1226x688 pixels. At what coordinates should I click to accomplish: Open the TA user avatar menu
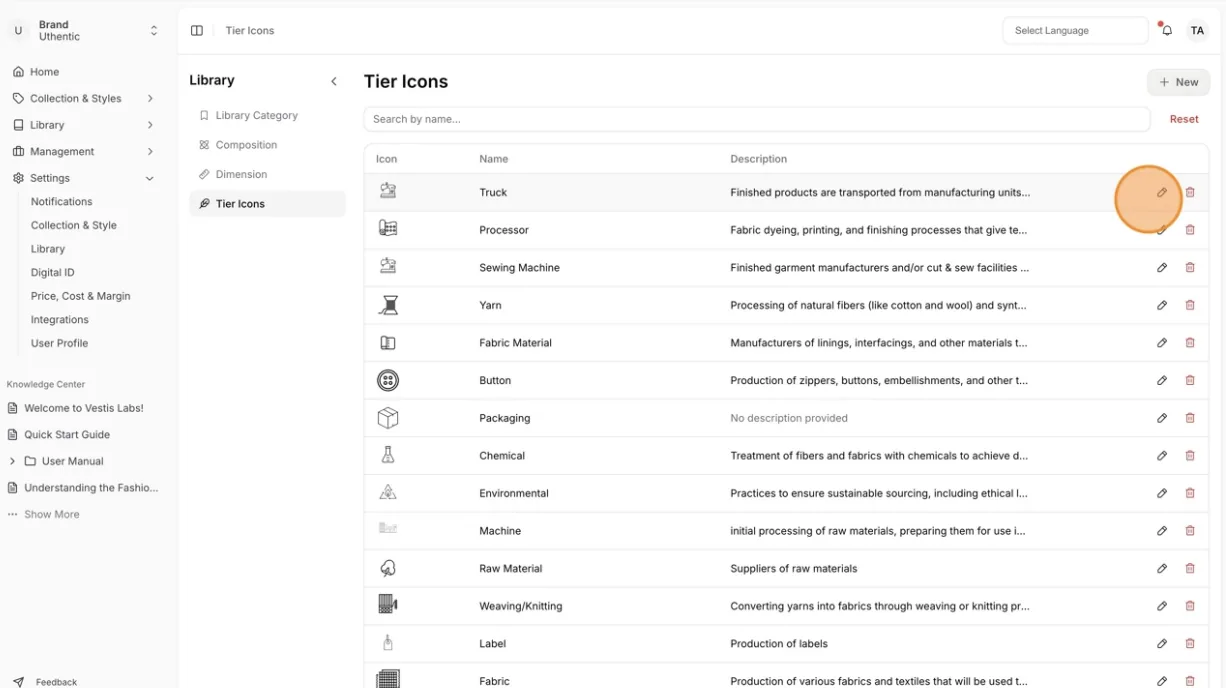(1197, 31)
